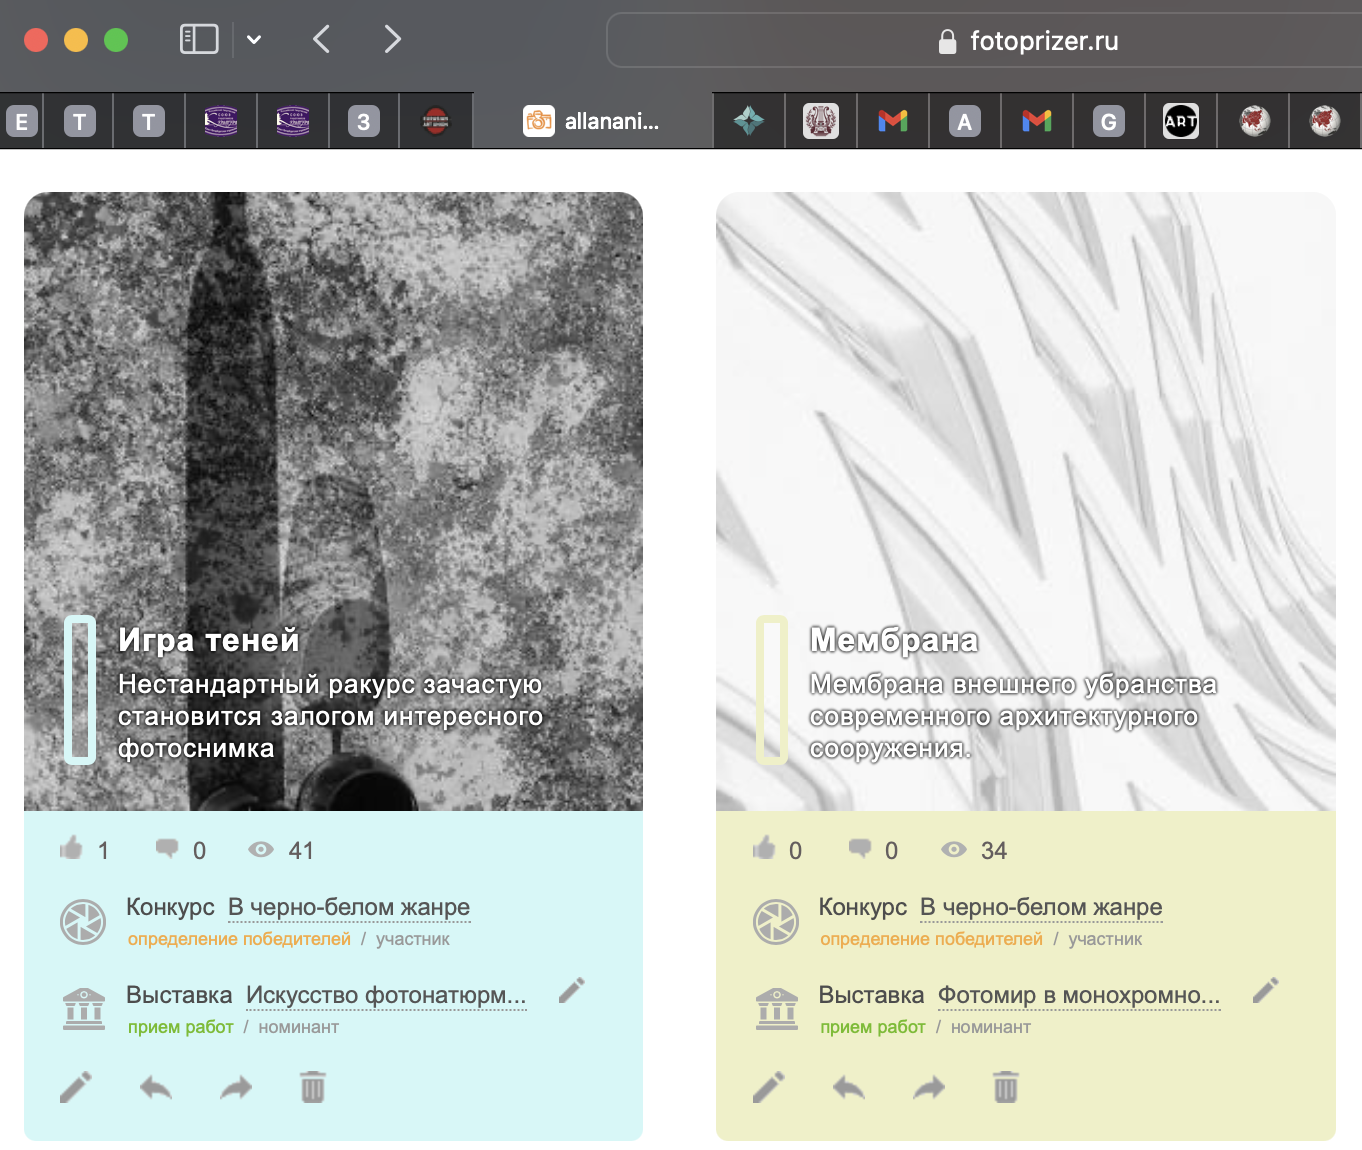
Task: Click the museum icon on Игра теней card
Action: pos(83,1009)
